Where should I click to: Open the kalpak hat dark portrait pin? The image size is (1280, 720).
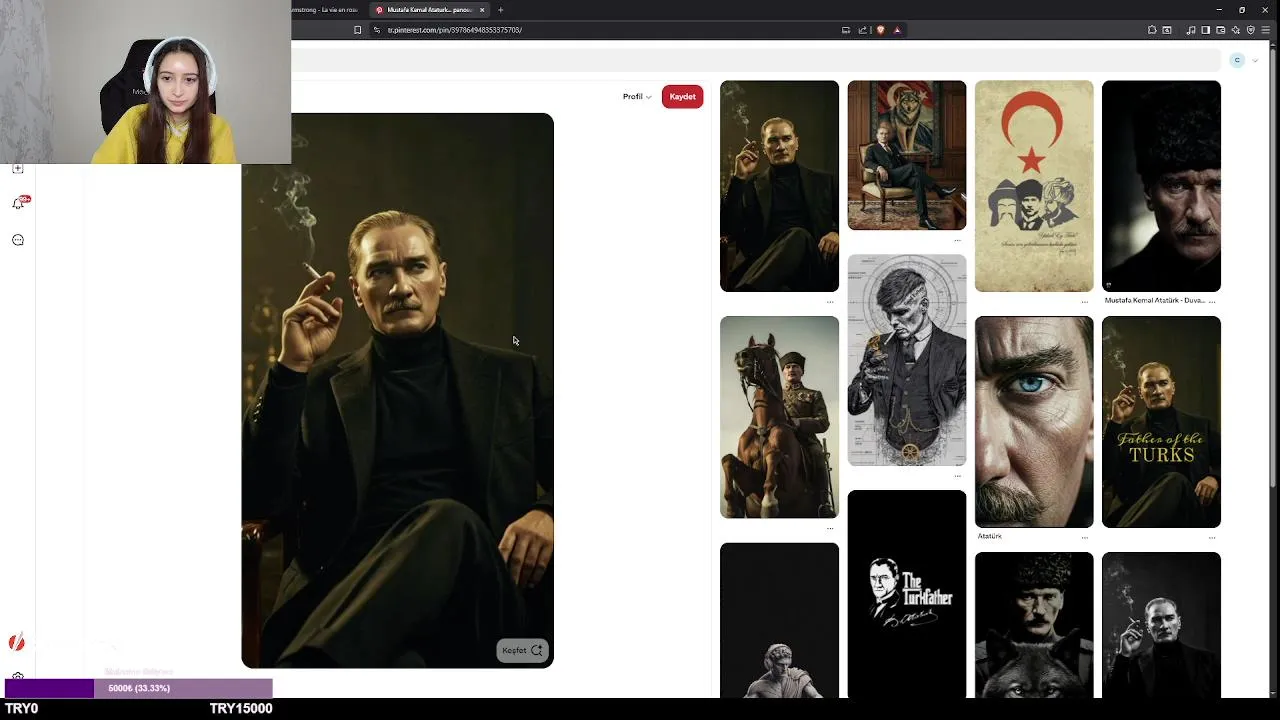click(1161, 186)
